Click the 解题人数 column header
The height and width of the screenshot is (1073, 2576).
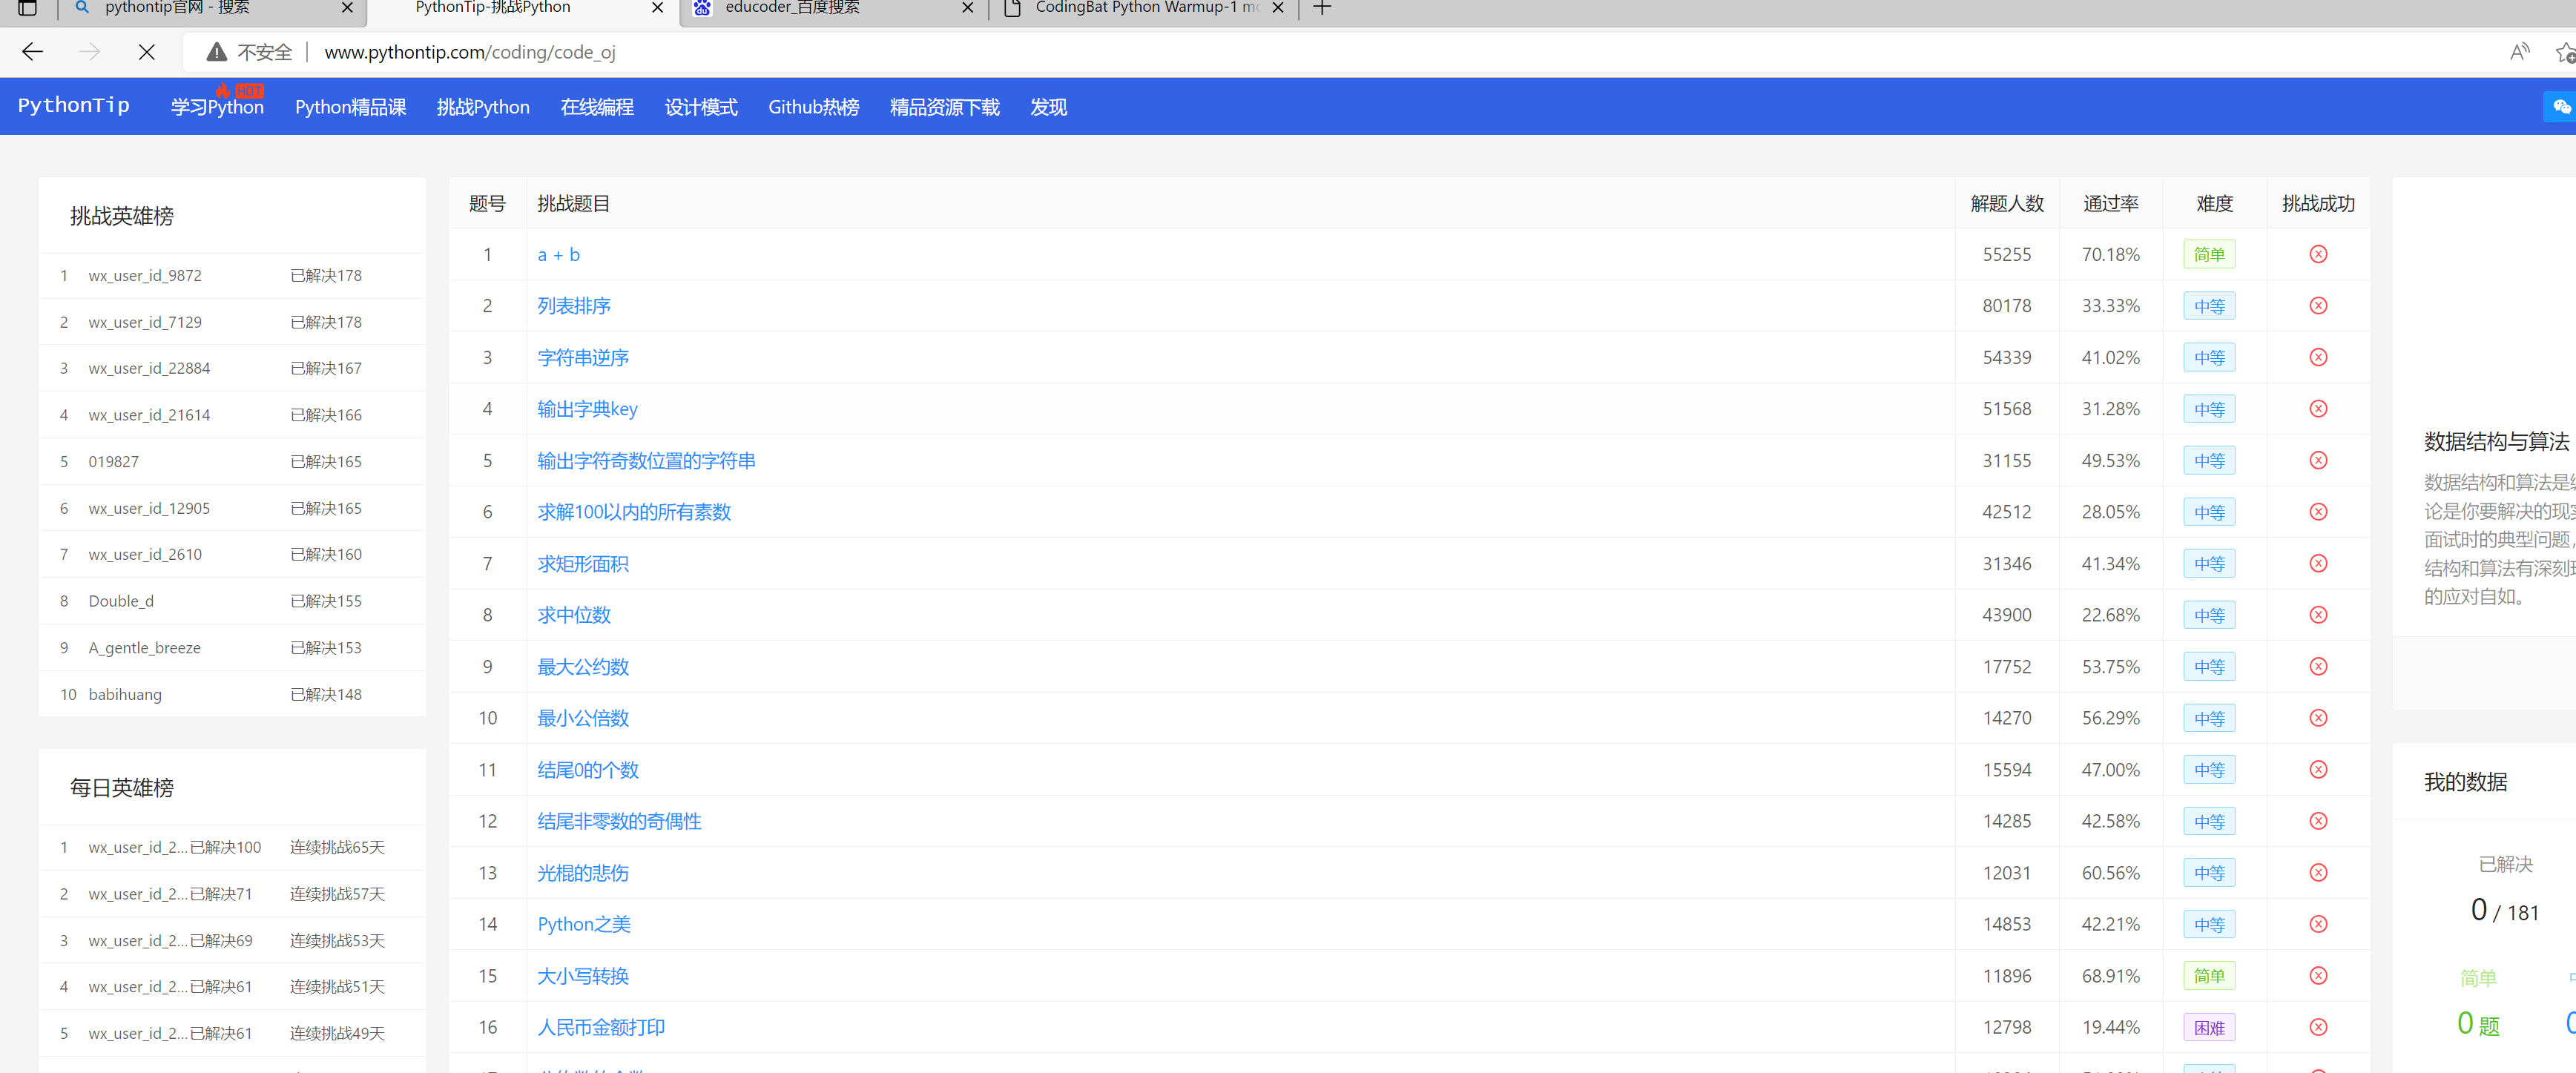point(2007,203)
